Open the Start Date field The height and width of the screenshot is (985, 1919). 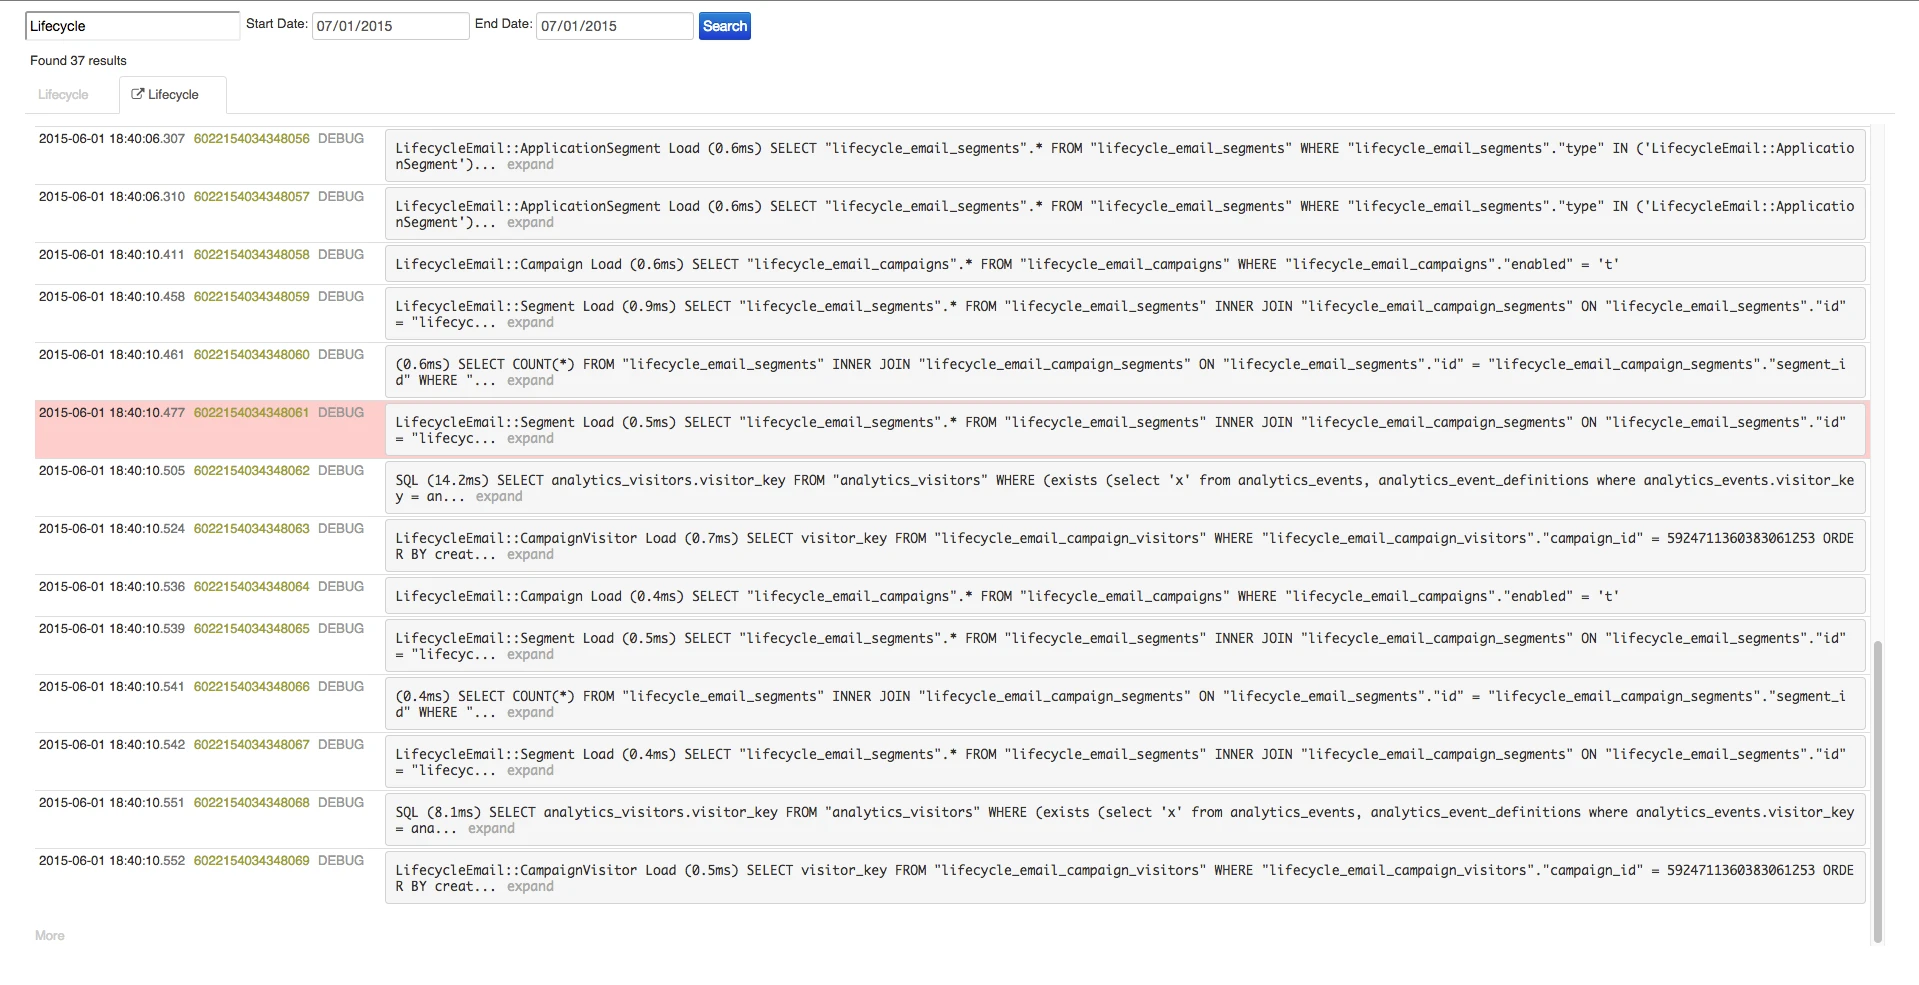tap(391, 26)
